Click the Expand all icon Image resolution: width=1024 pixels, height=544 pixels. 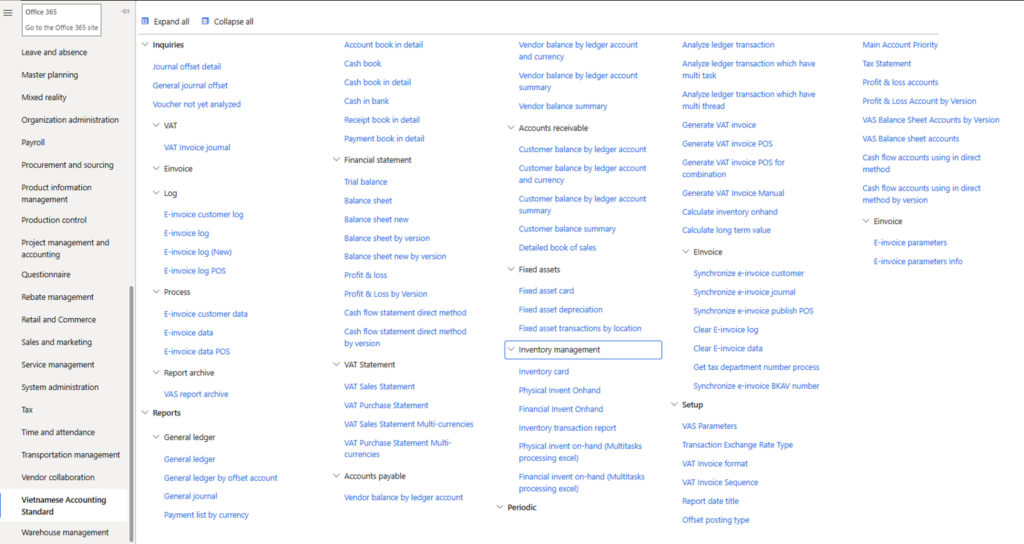(x=145, y=22)
